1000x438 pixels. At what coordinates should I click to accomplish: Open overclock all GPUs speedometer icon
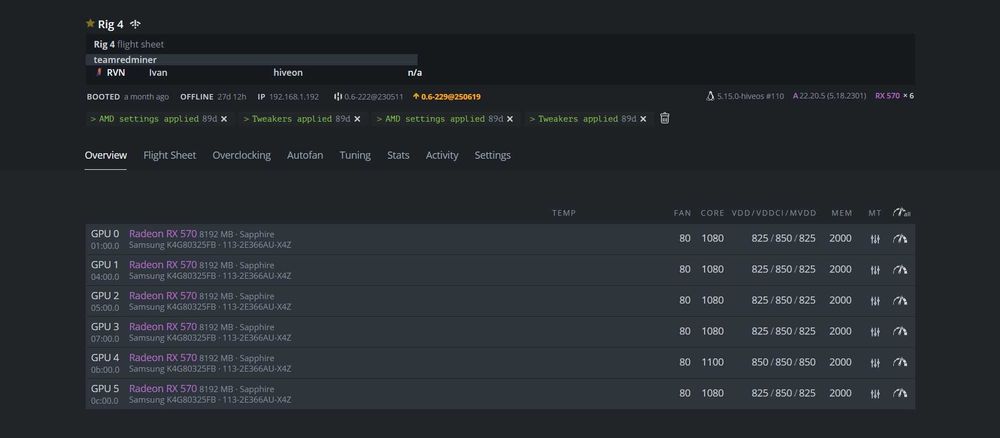[x=901, y=212]
